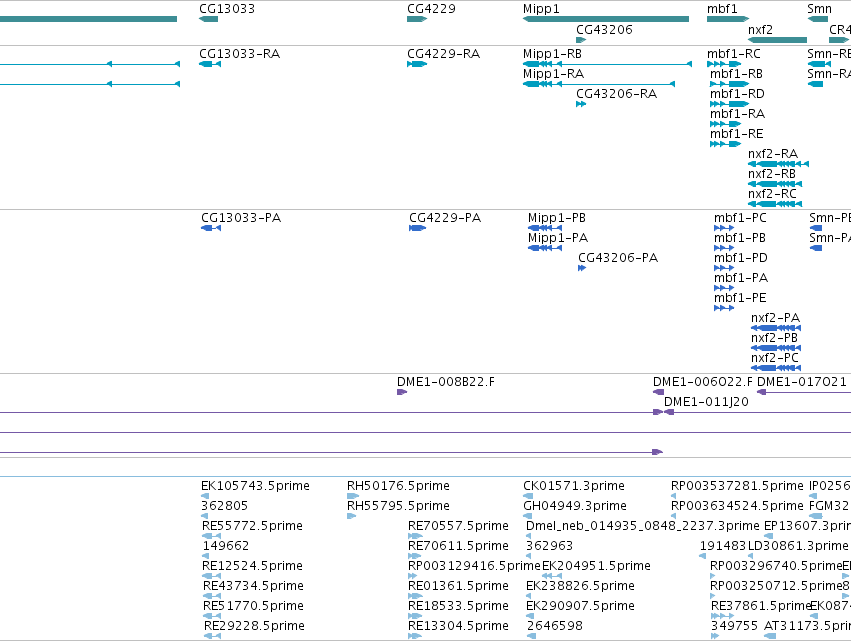Click the 362963 EST label
Screen dimensions: 851x641
(549, 546)
